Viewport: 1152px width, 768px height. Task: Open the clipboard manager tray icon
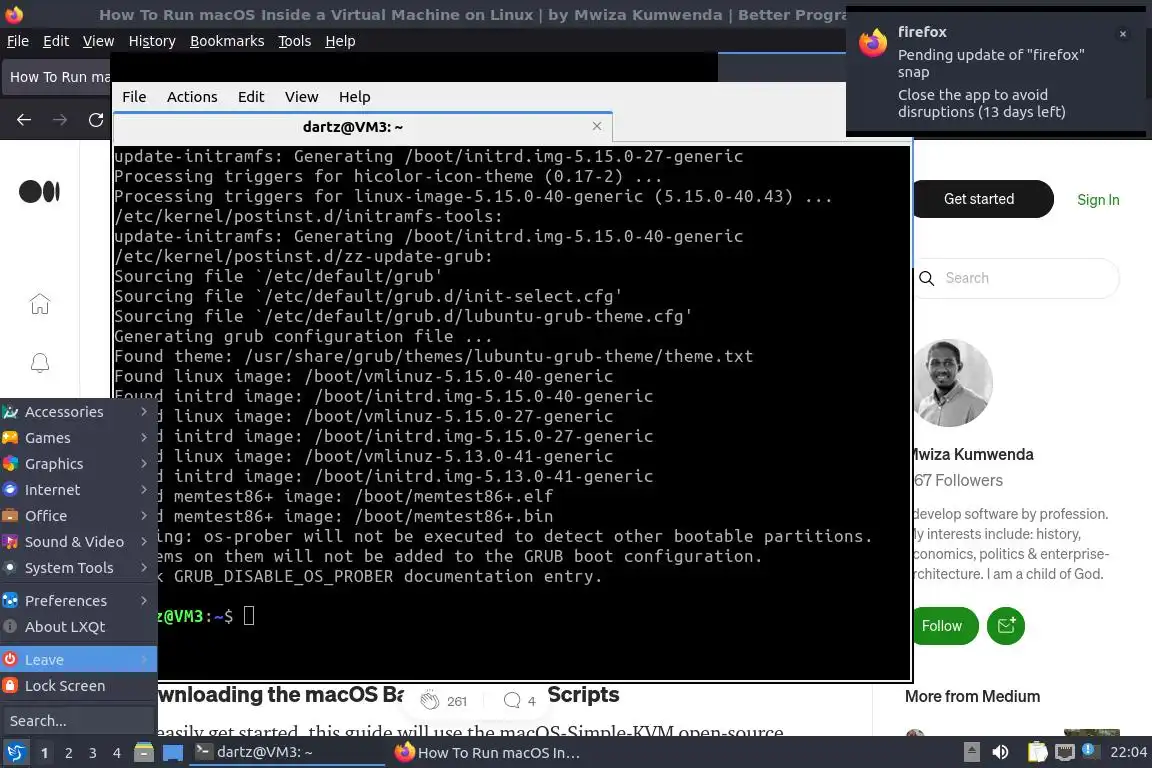click(x=1037, y=752)
